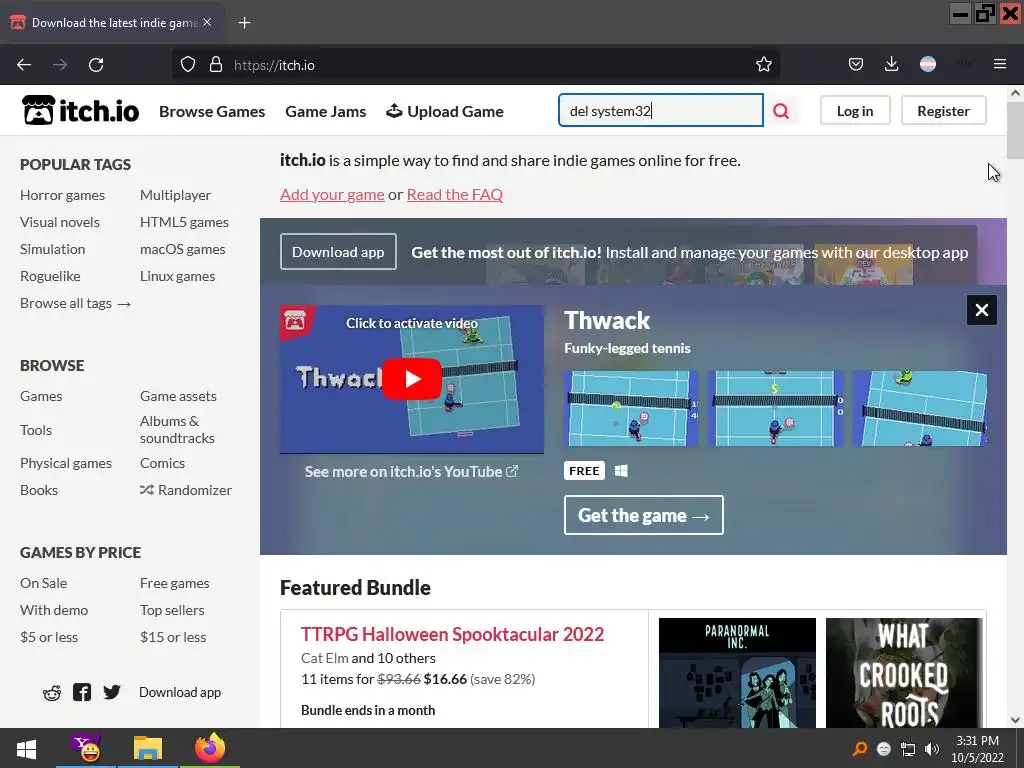Open Yahoo Messenger from the taskbar
Viewport: 1024px width, 768px height.
tap(86, 748)
